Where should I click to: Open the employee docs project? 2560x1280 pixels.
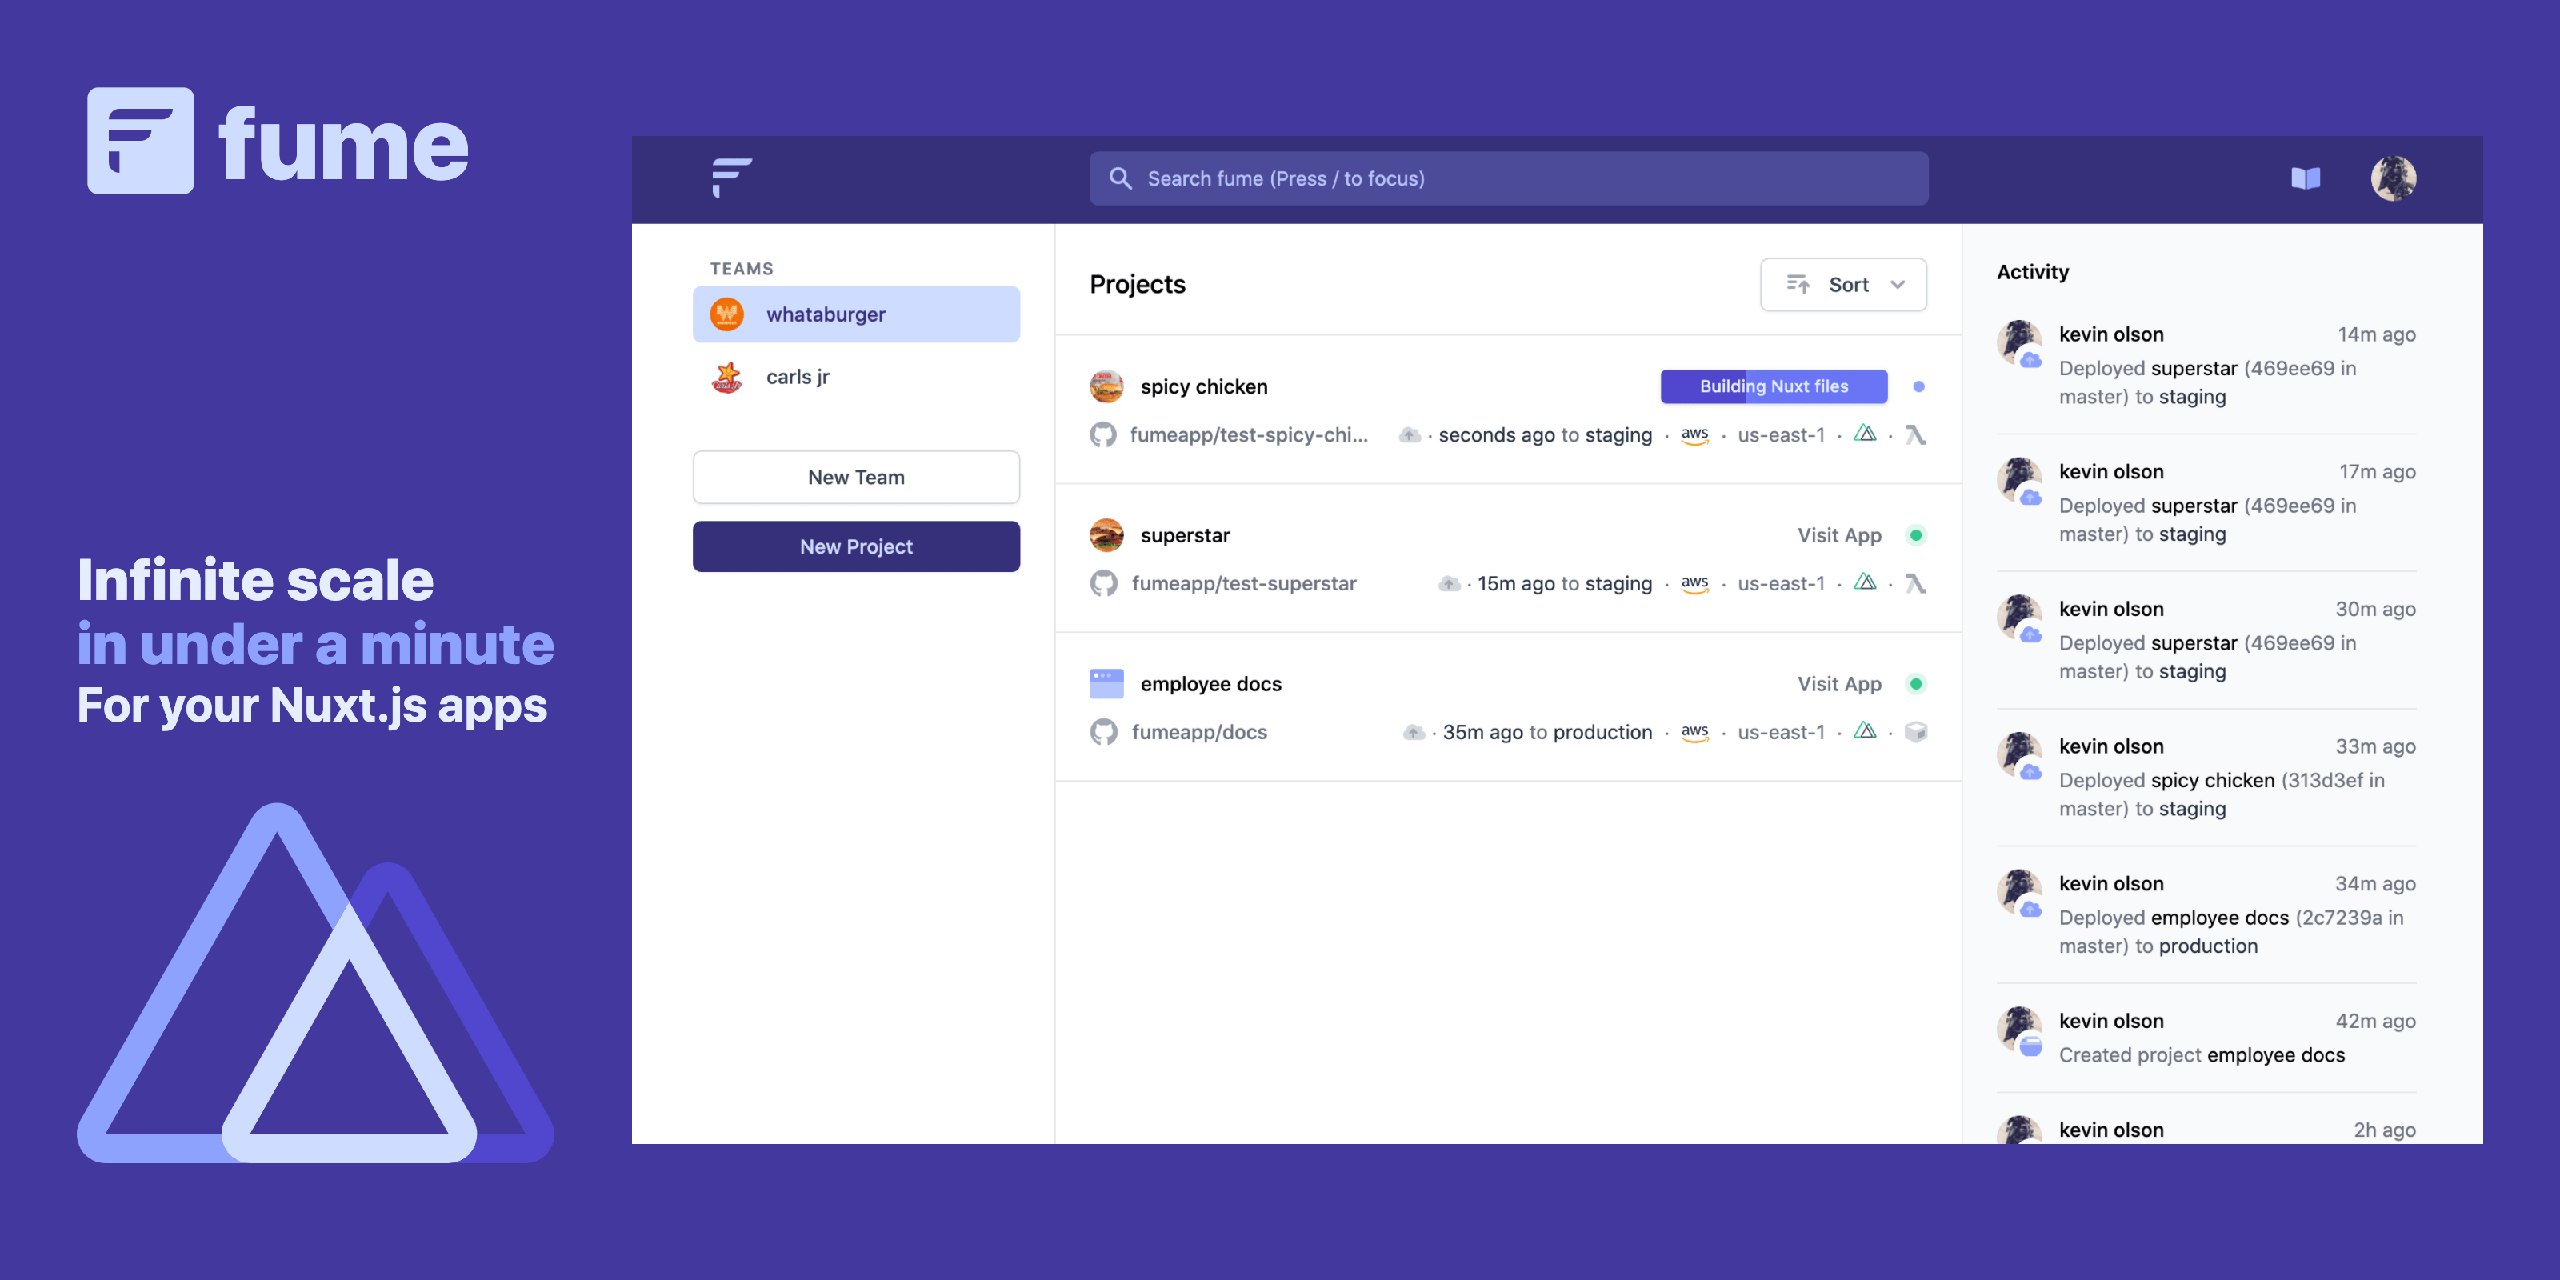(x=1211, y=684)
